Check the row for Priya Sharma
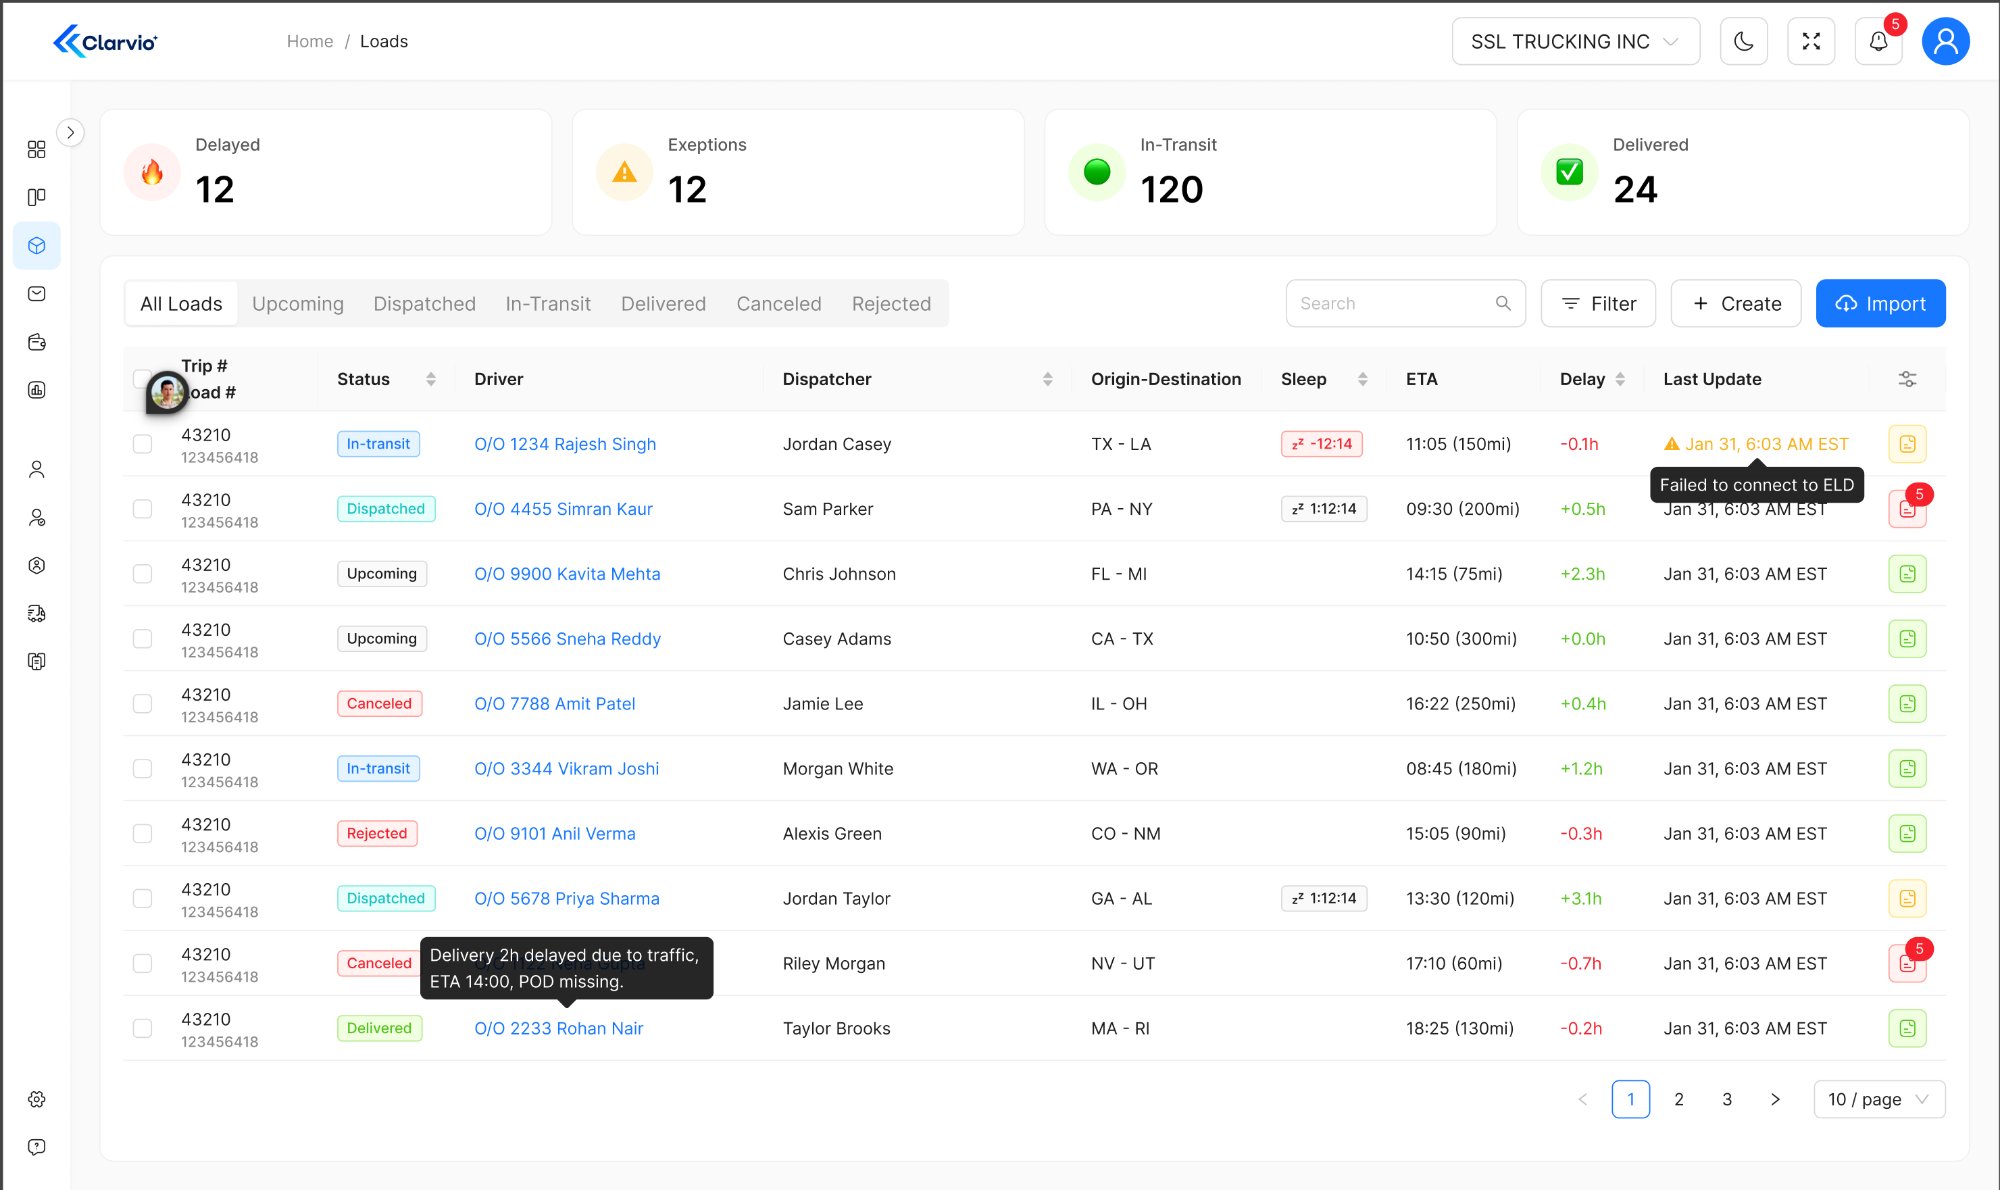The height and width of the screenshot is (1190, 2000). pyautogui.click(x=142, y=898)
